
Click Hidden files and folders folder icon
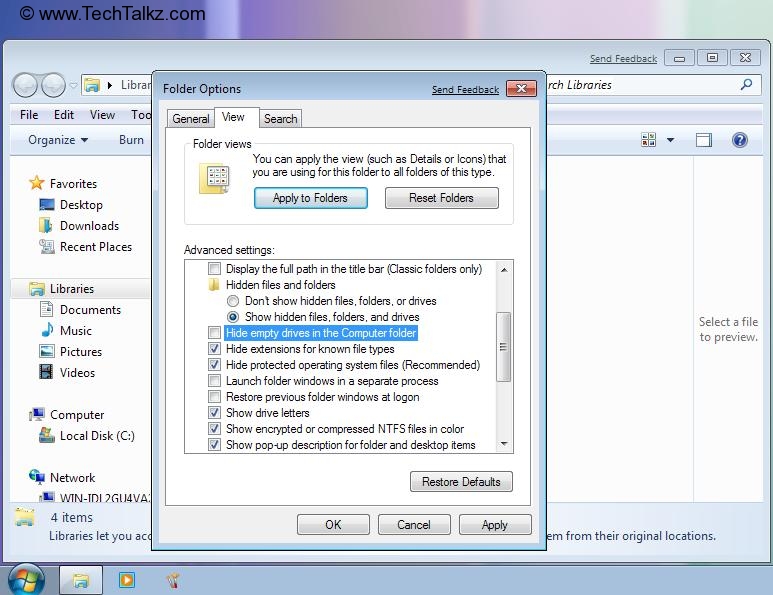point(214,285)
